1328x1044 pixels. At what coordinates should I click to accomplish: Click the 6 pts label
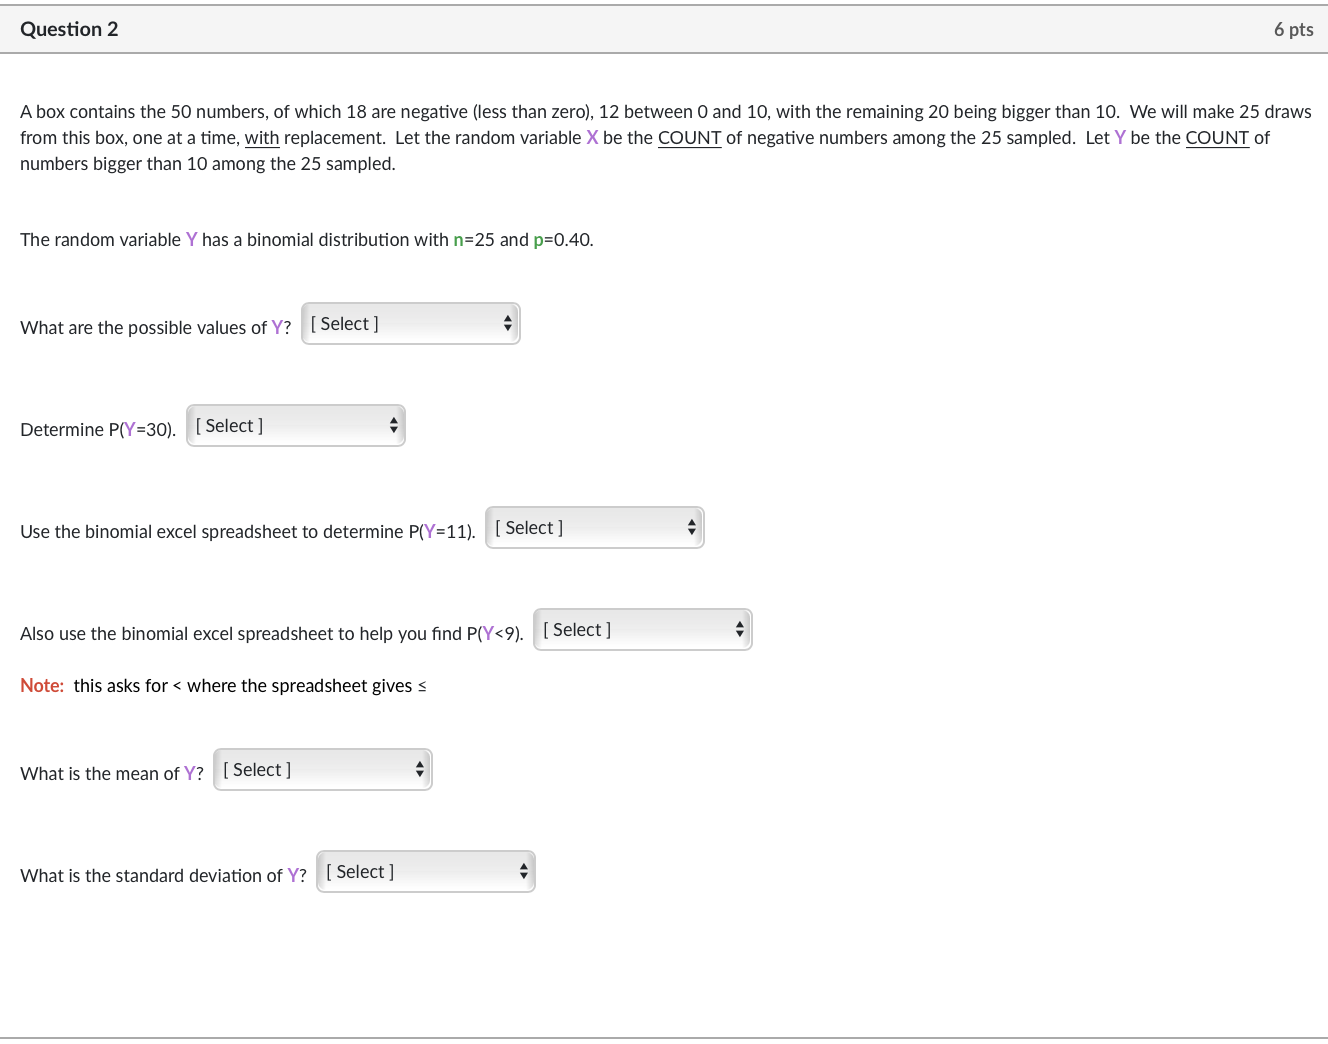1294,29
